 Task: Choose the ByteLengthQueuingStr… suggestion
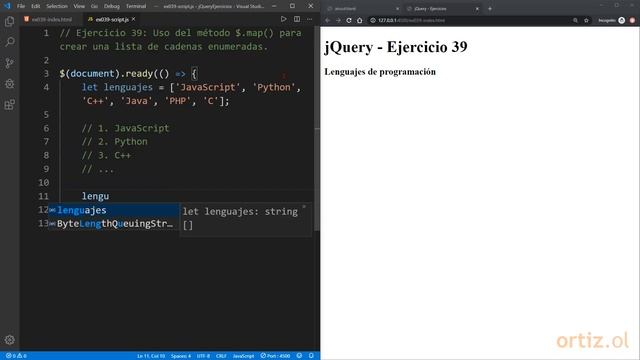click(x=113, y=224)
